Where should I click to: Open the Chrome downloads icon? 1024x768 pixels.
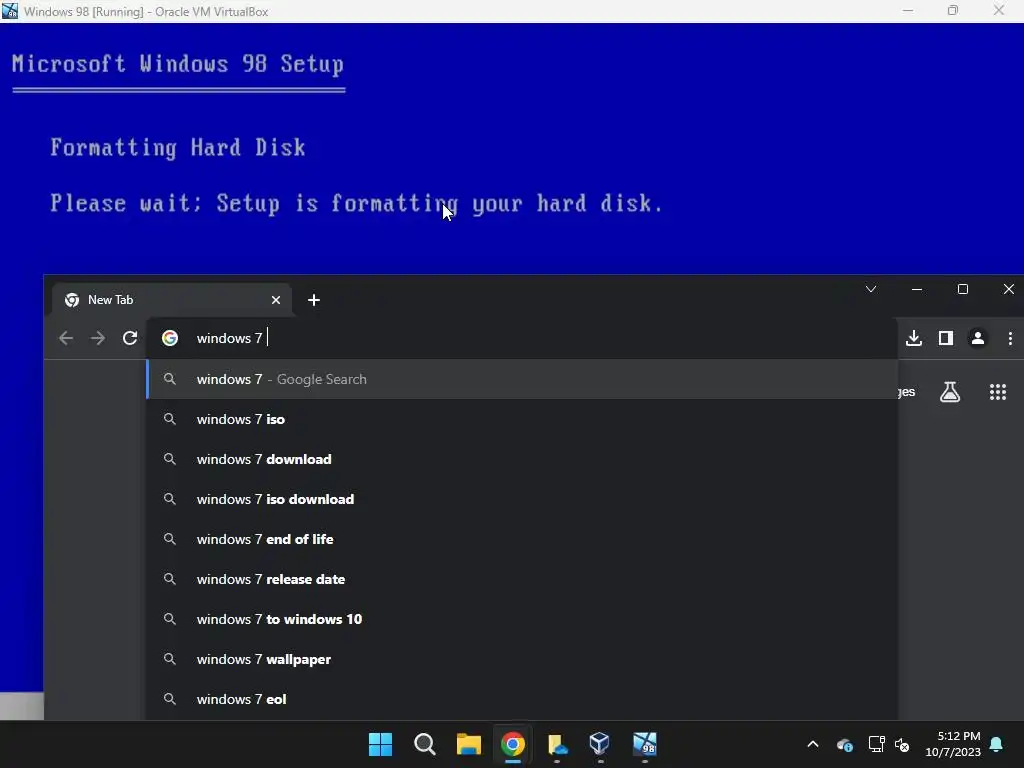[914, 338]
